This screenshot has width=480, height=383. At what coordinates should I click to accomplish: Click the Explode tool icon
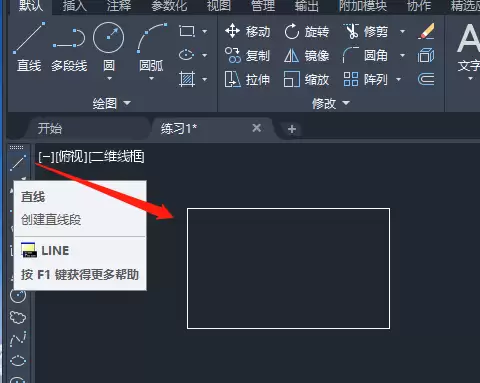[x=426, y=55]
